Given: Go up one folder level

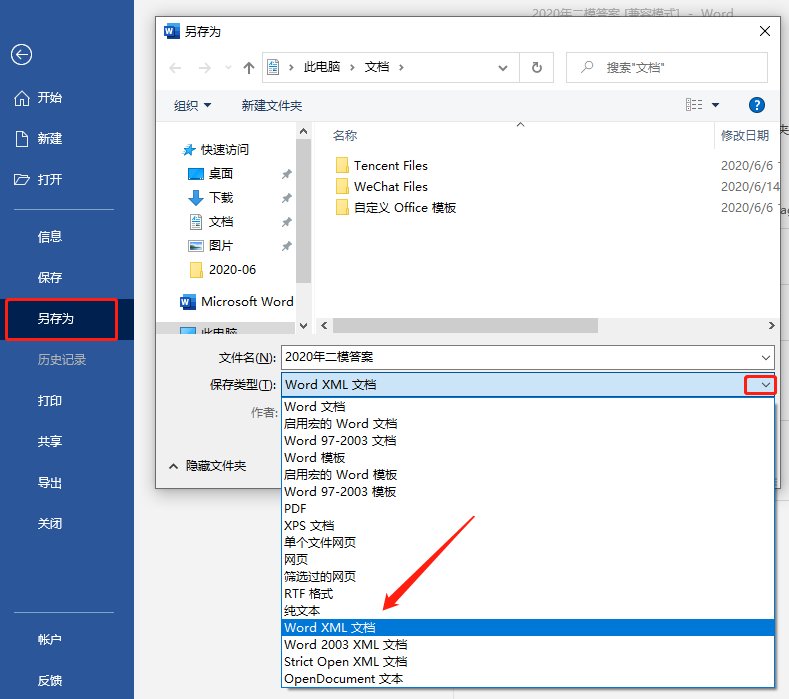Looking at the screenshot, I should (x=249, y=67).
